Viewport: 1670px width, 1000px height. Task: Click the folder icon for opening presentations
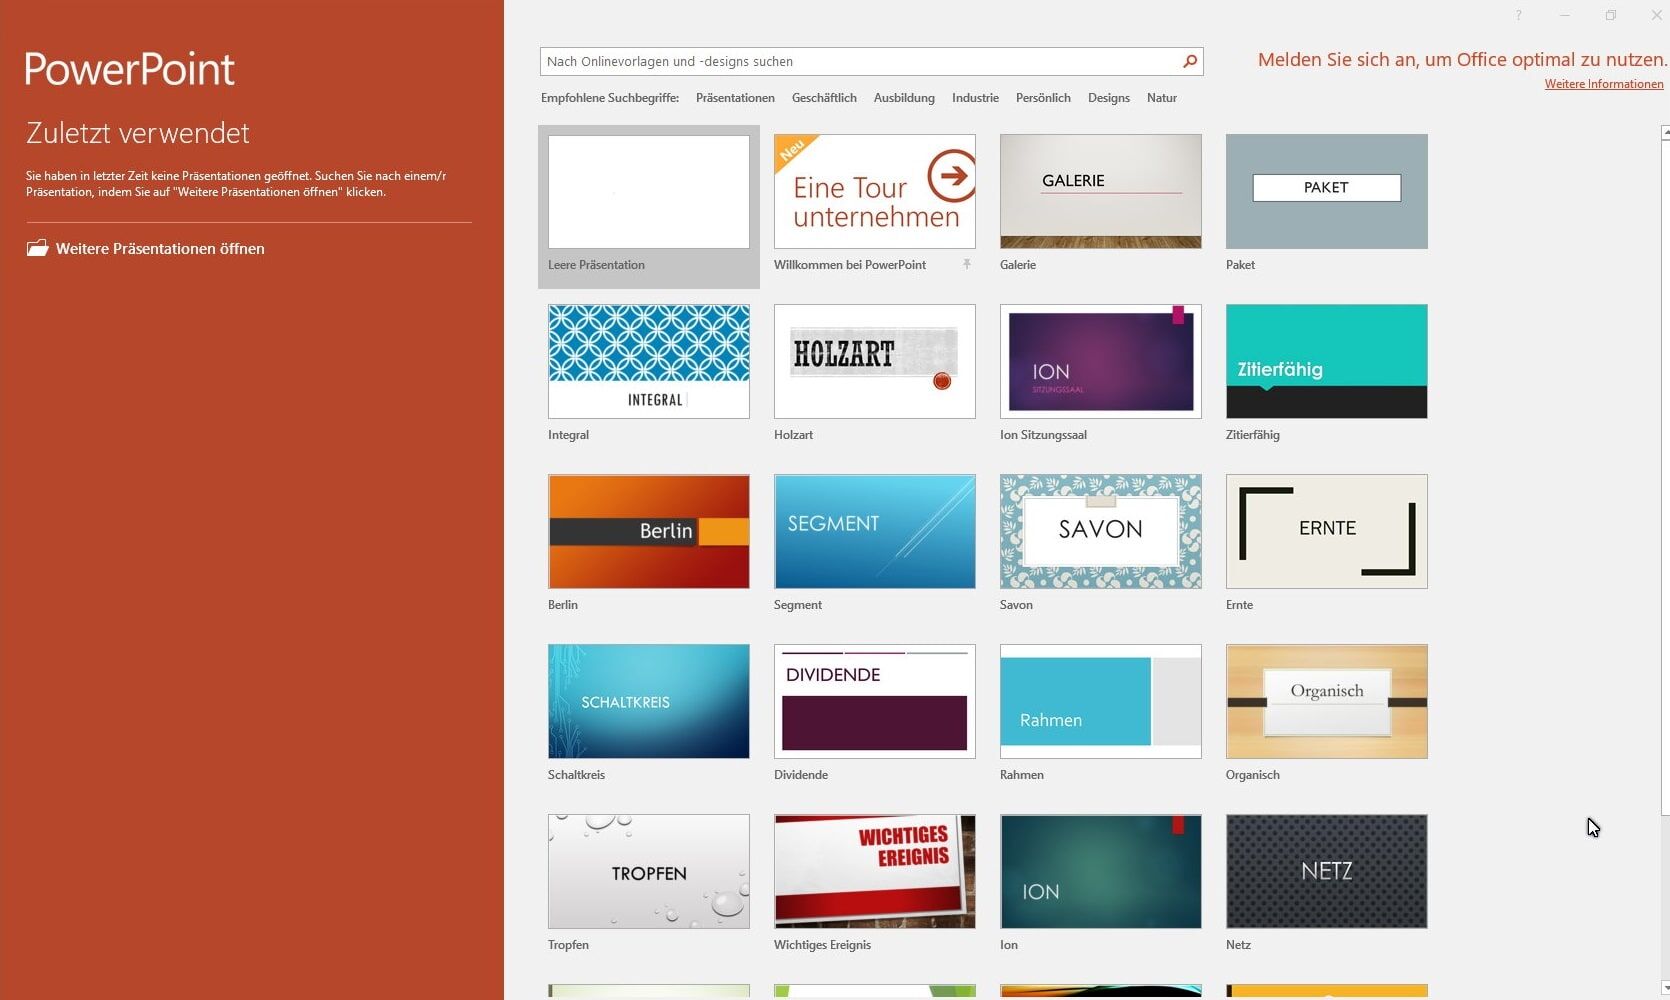pyautogui.click(x=38, y=248)
